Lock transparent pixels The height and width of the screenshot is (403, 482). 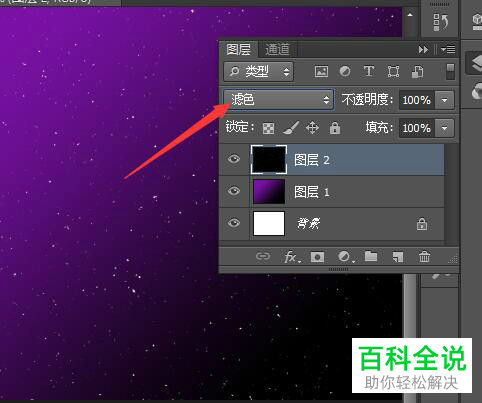pyautogui.click(x=269, y=128)
